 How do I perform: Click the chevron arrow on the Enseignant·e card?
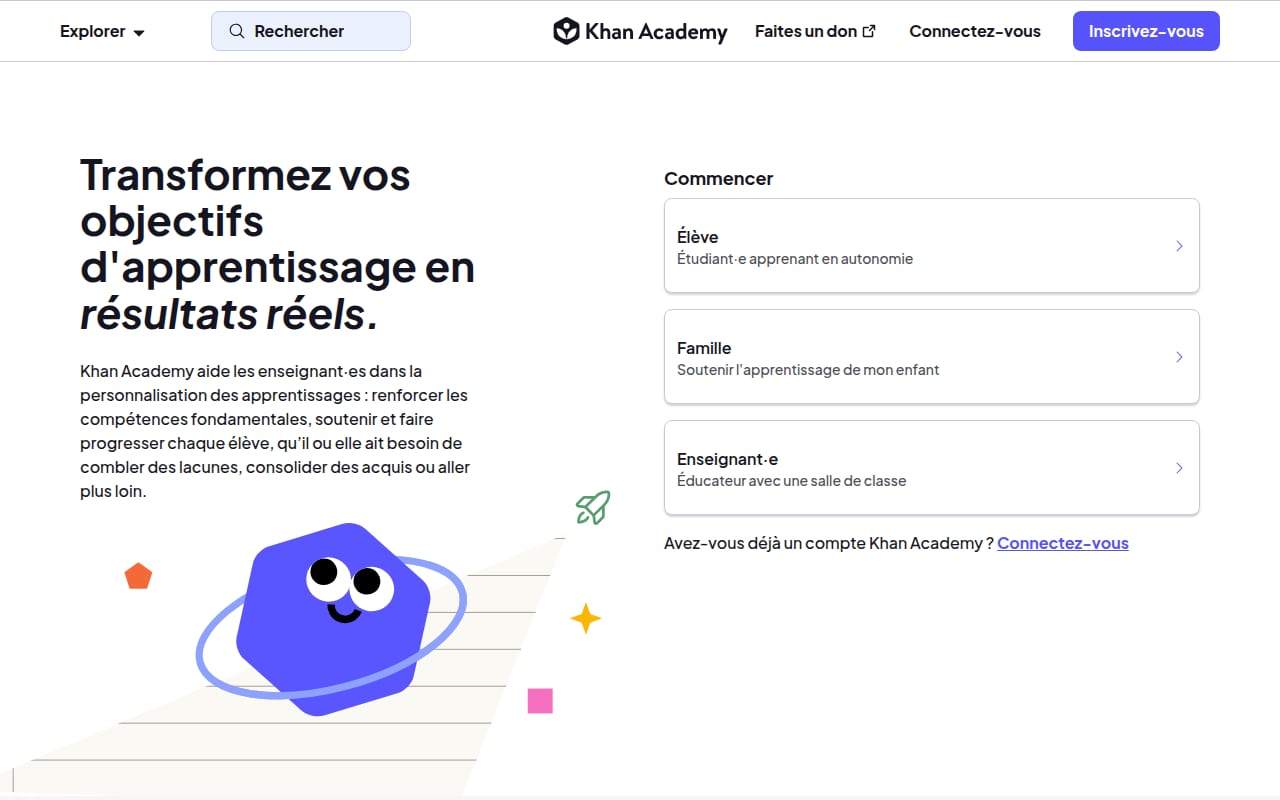point(1179,468)
